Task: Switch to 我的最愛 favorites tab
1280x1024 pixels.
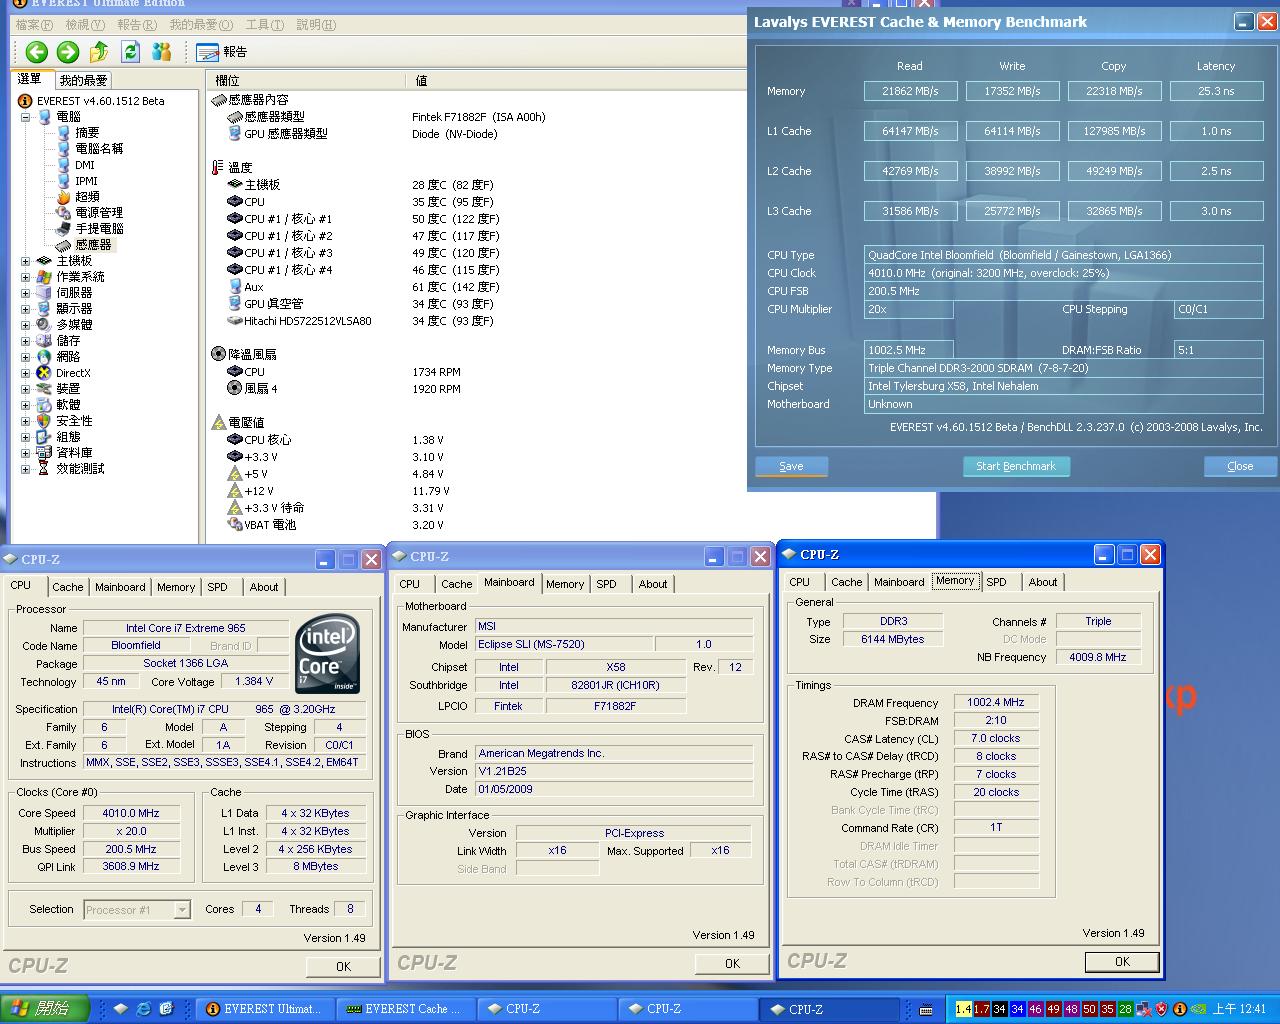Action: click(x=83, y=80)
